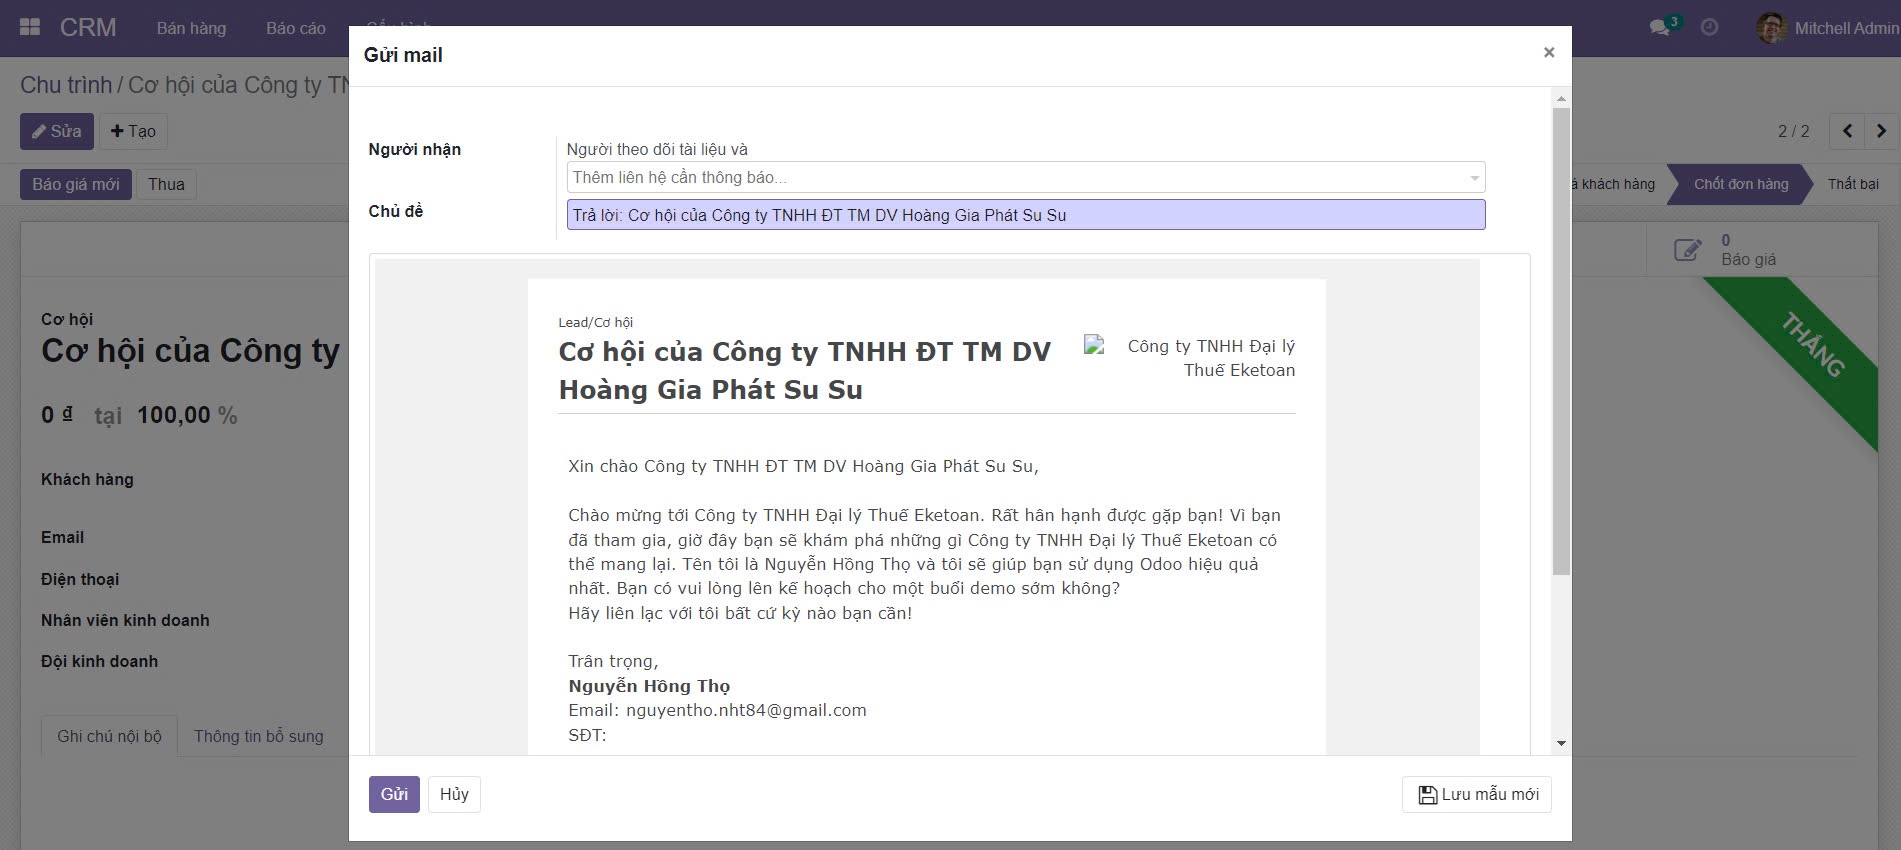Select the Chốt đơn hàng stage
The image size is (1901, 850).
[1740, 184]
